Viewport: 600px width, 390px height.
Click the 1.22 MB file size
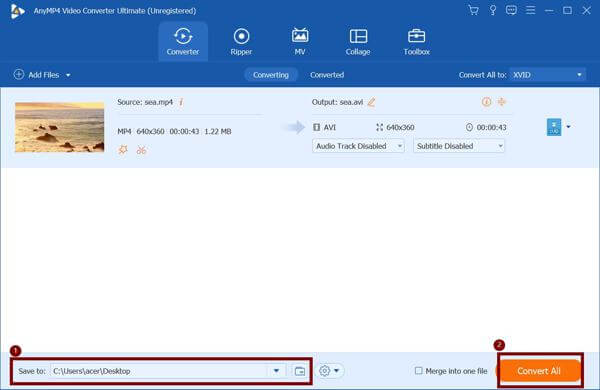point(218,131)
